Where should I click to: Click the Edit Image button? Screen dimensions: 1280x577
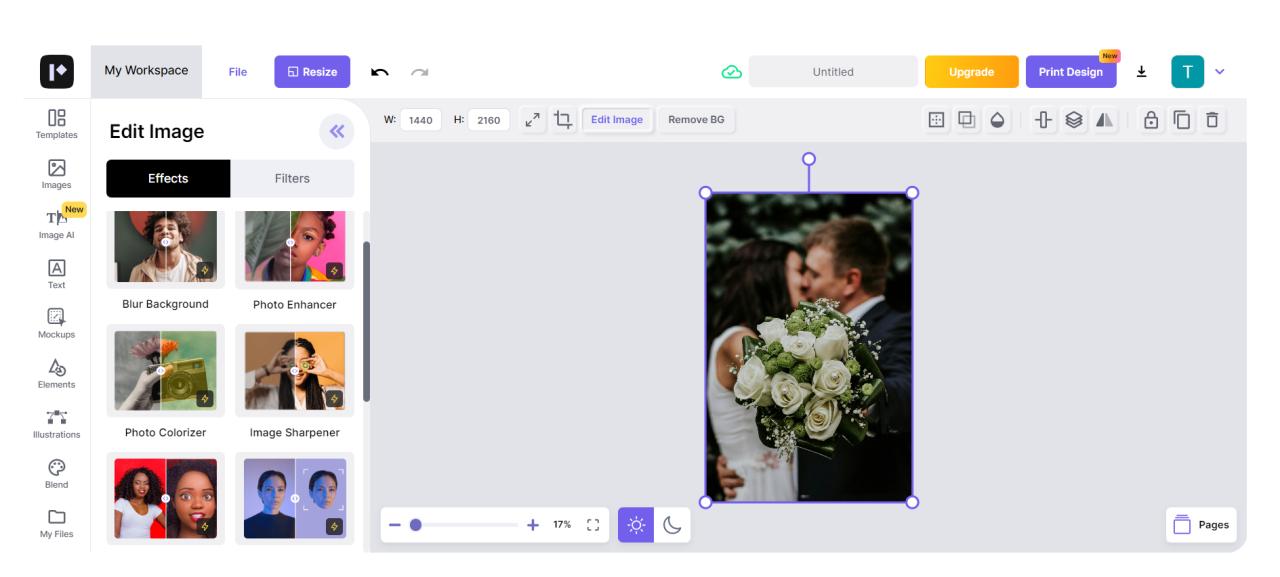coord(617,120)
